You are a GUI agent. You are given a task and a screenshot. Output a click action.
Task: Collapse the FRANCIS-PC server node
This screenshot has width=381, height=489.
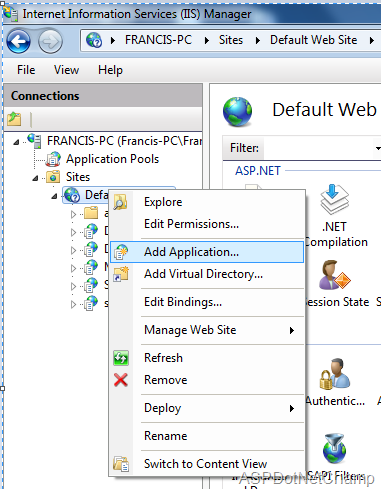pos(16,142)
